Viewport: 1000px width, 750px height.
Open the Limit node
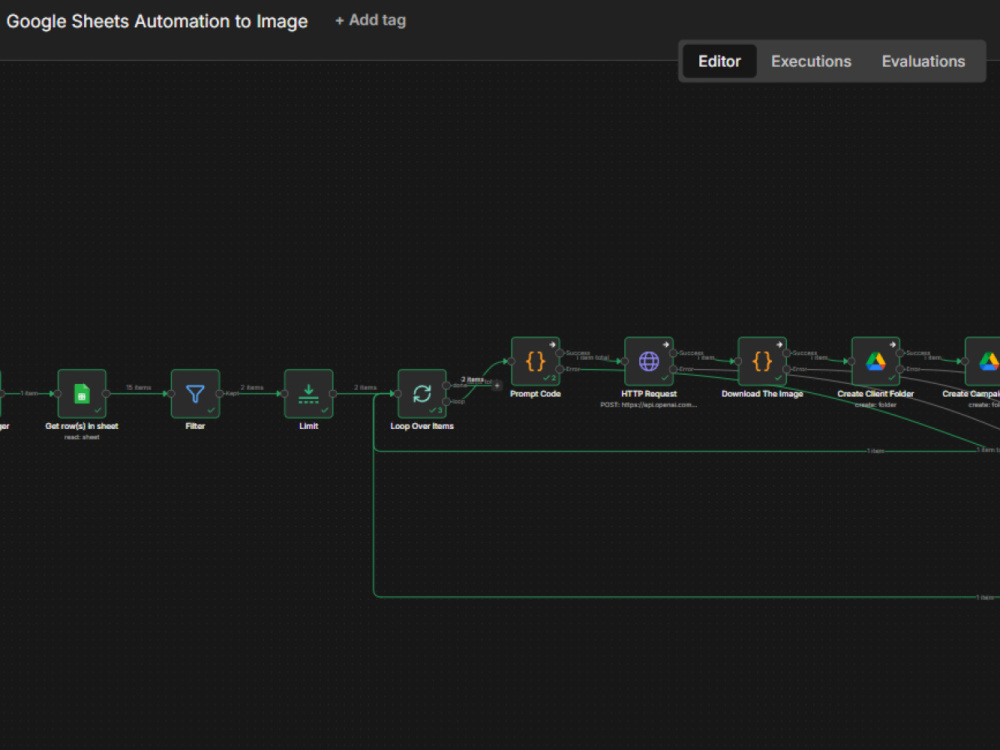pos(309,393)
